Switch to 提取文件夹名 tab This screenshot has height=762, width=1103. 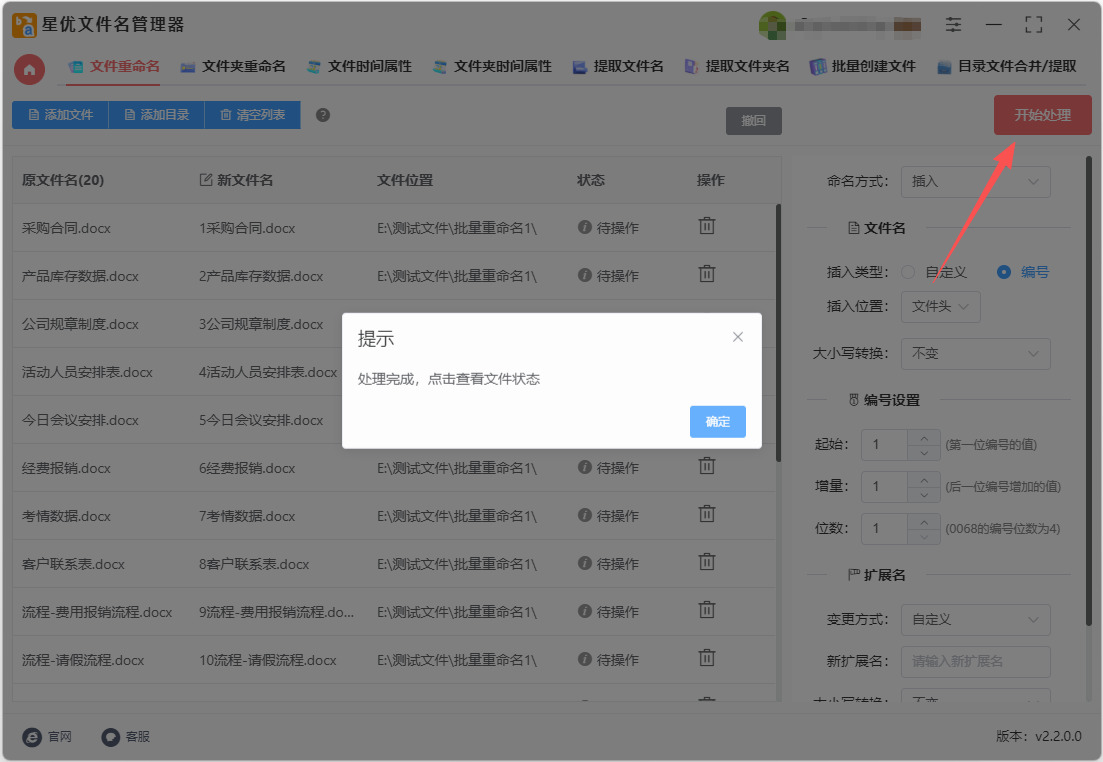point(737,67)
